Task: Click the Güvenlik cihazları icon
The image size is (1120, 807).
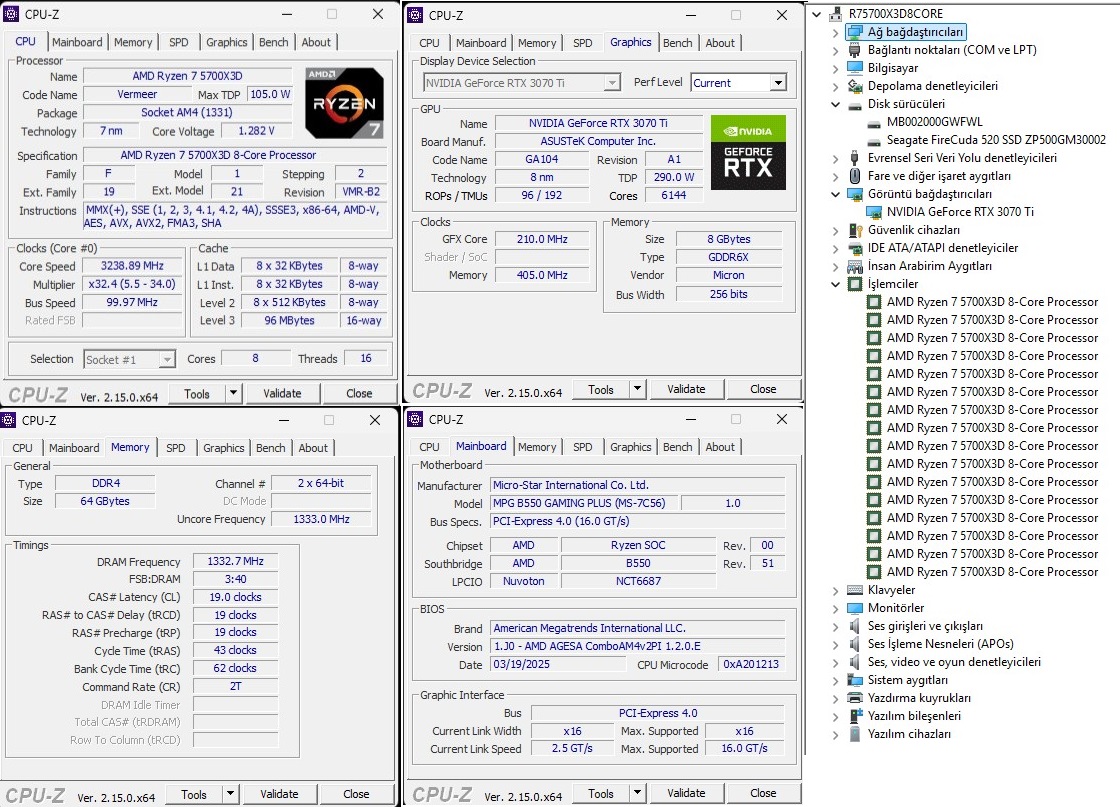Action: (854, 230)
